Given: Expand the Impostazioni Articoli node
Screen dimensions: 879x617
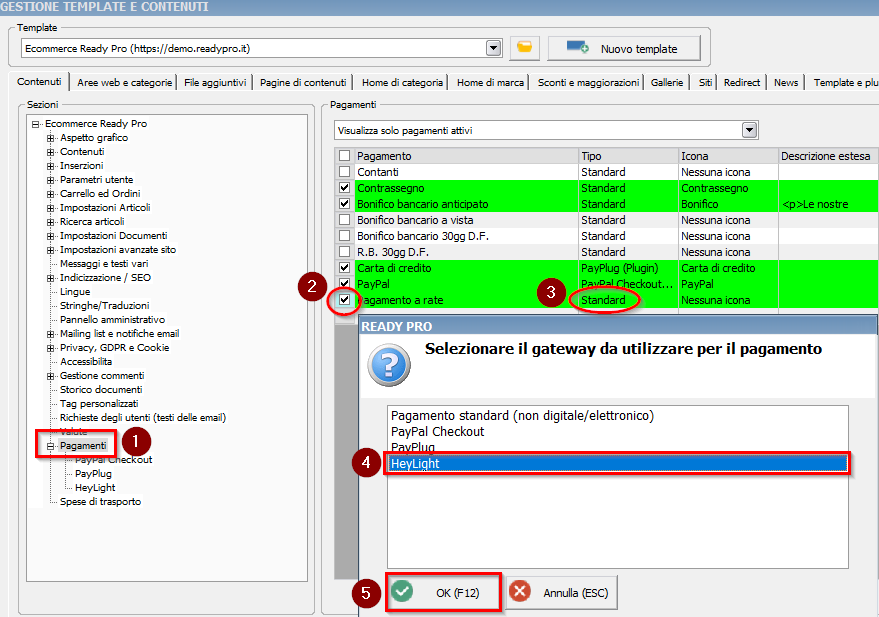Looking at the screenshot, I should (x=50, y=208).
